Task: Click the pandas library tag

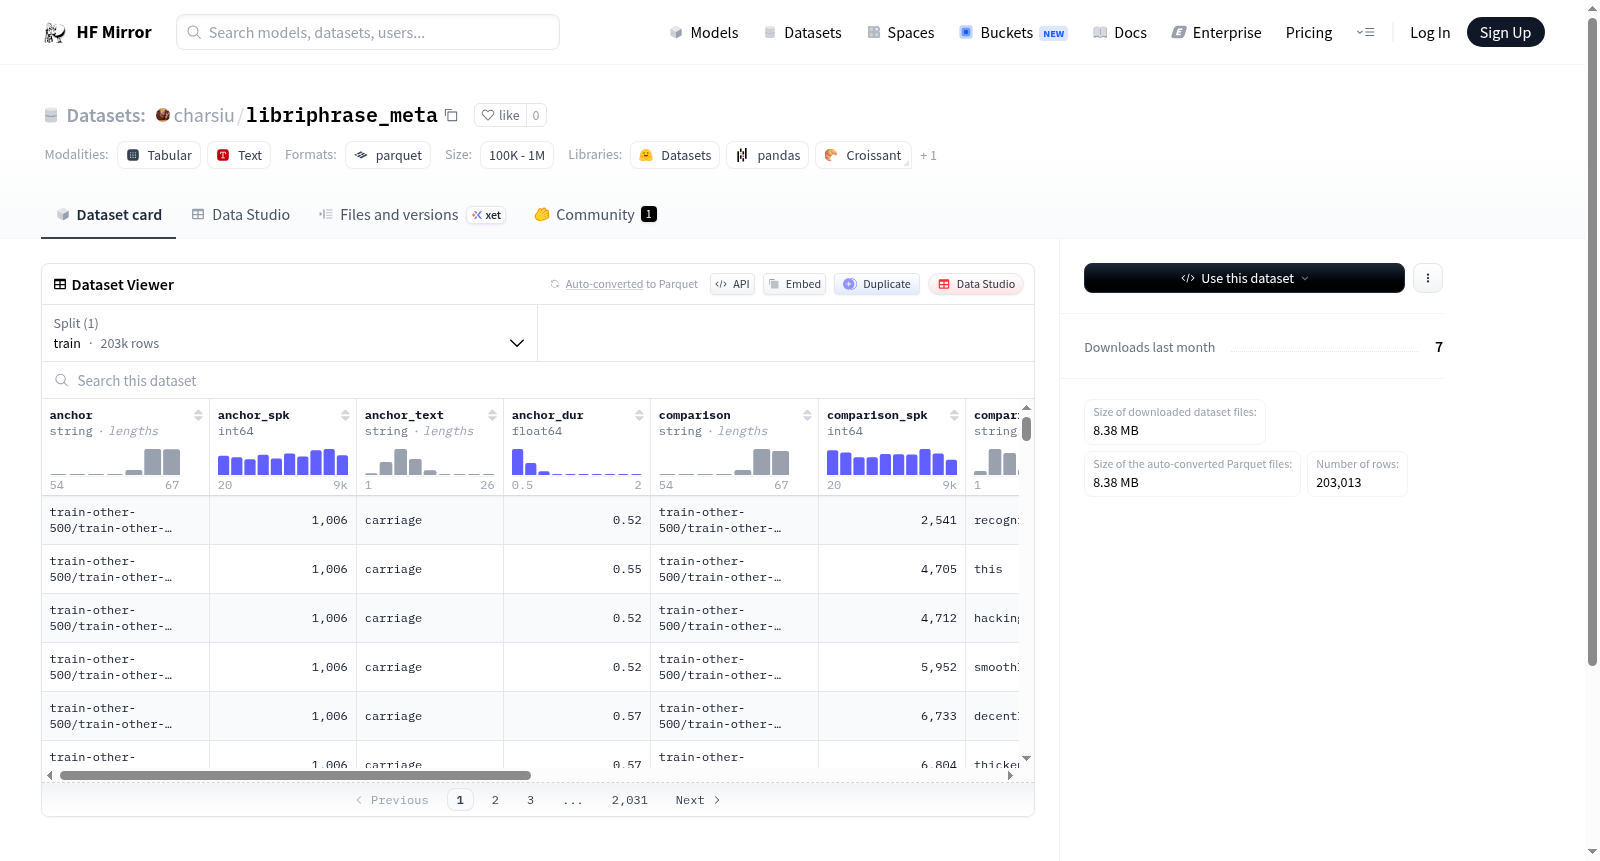Action: [x=768, y=155]
